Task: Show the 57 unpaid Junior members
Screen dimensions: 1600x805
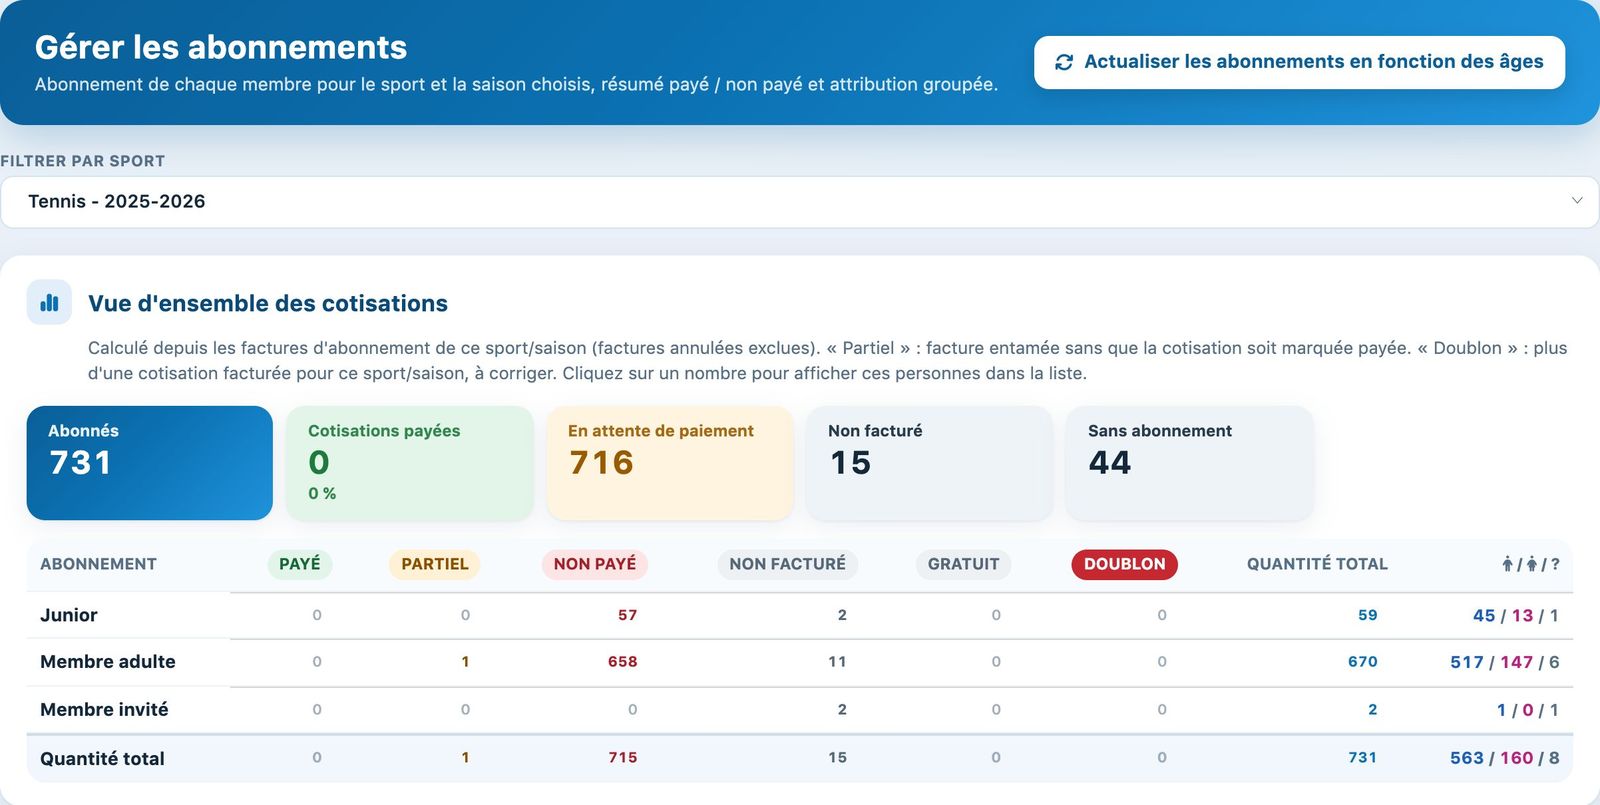Action: (x=627, y=615)
